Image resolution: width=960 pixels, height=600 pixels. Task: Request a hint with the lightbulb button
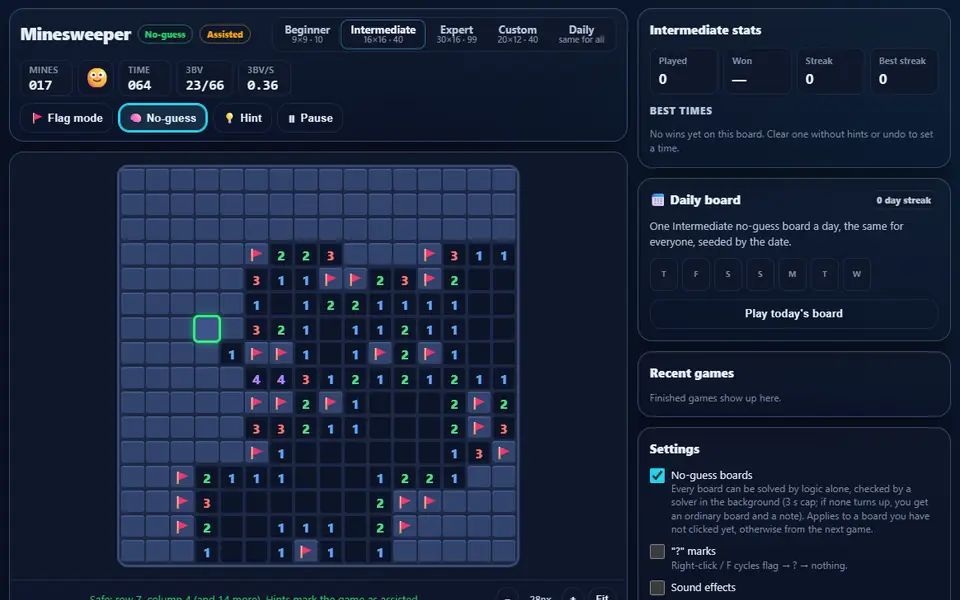(x=243, y=118)
